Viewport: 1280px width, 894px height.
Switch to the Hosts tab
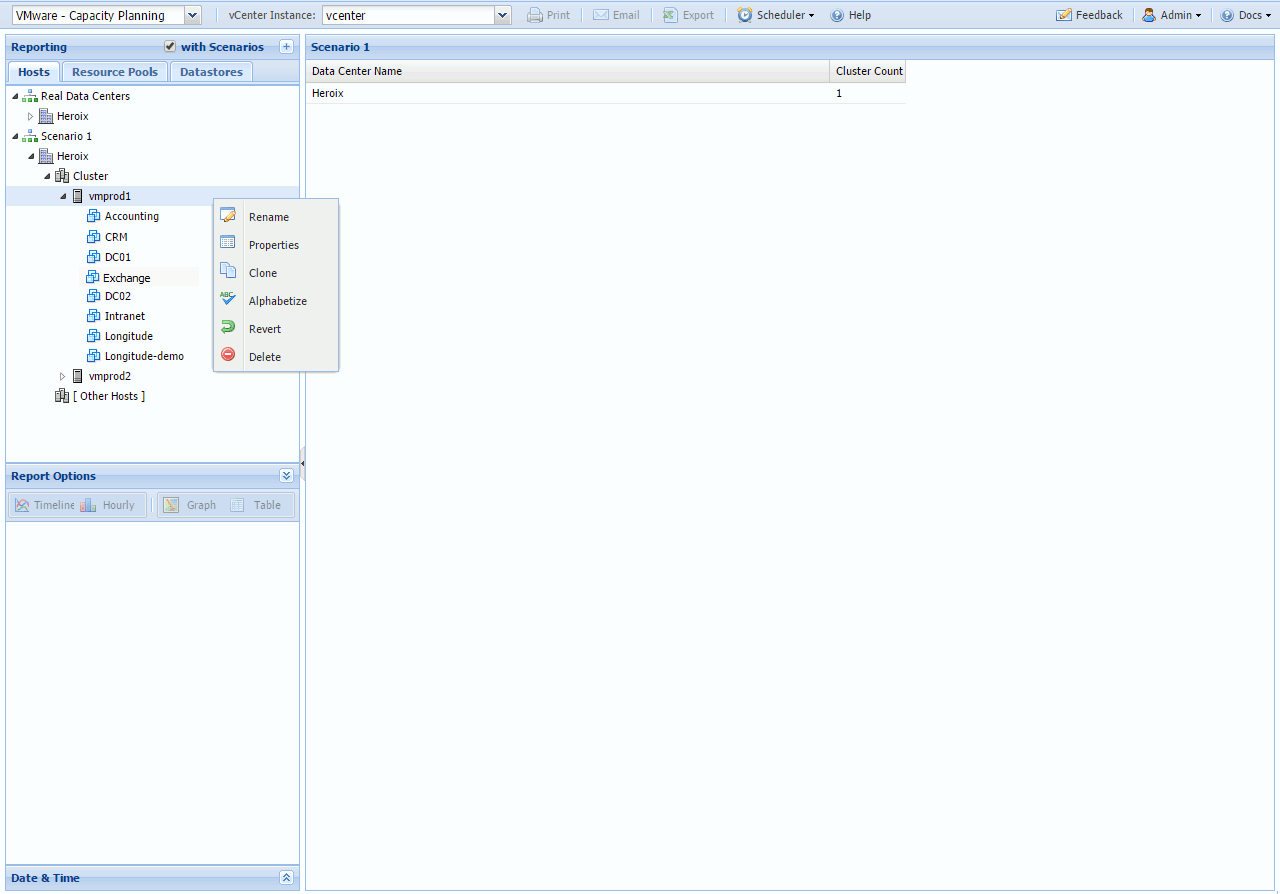[34, 72]
